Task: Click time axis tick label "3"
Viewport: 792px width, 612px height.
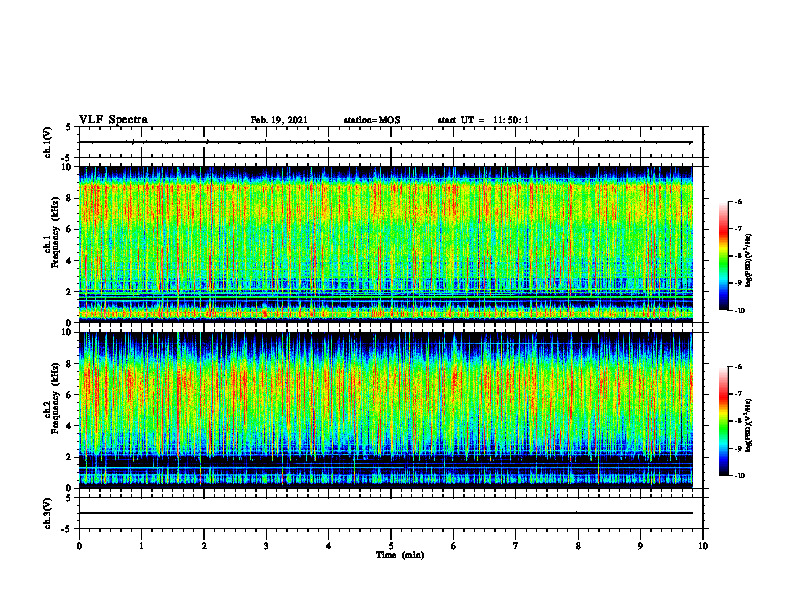Action: 266,546
